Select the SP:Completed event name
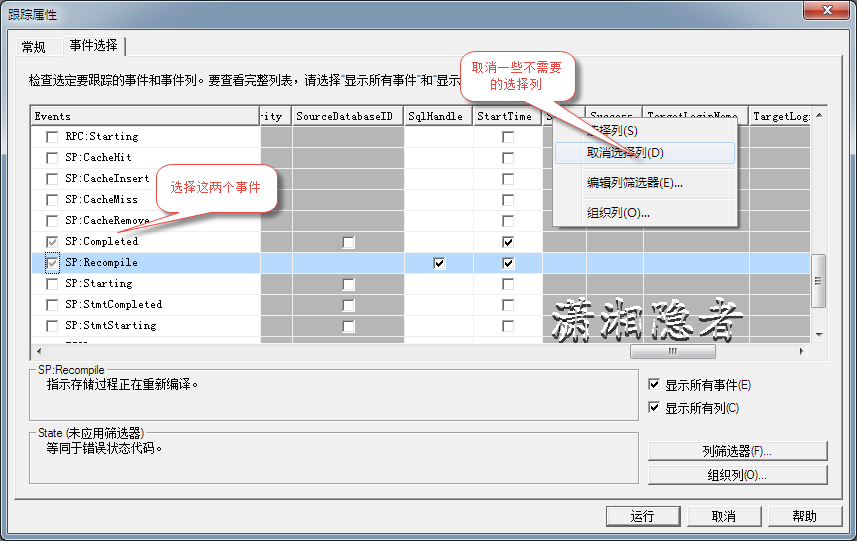The width and height of the screenshot is (857, 541). 102,242
